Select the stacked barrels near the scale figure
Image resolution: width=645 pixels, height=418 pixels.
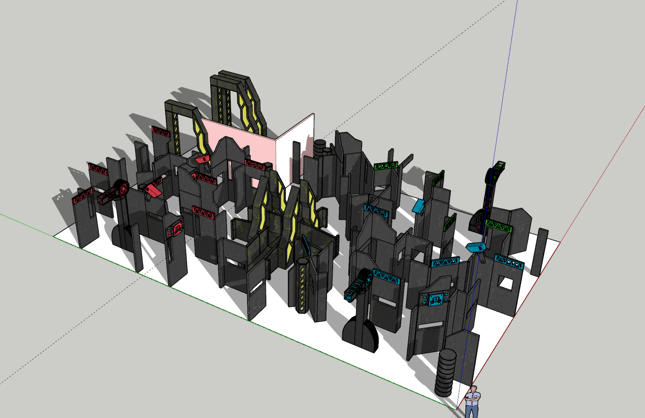click(x=446, y=373)
